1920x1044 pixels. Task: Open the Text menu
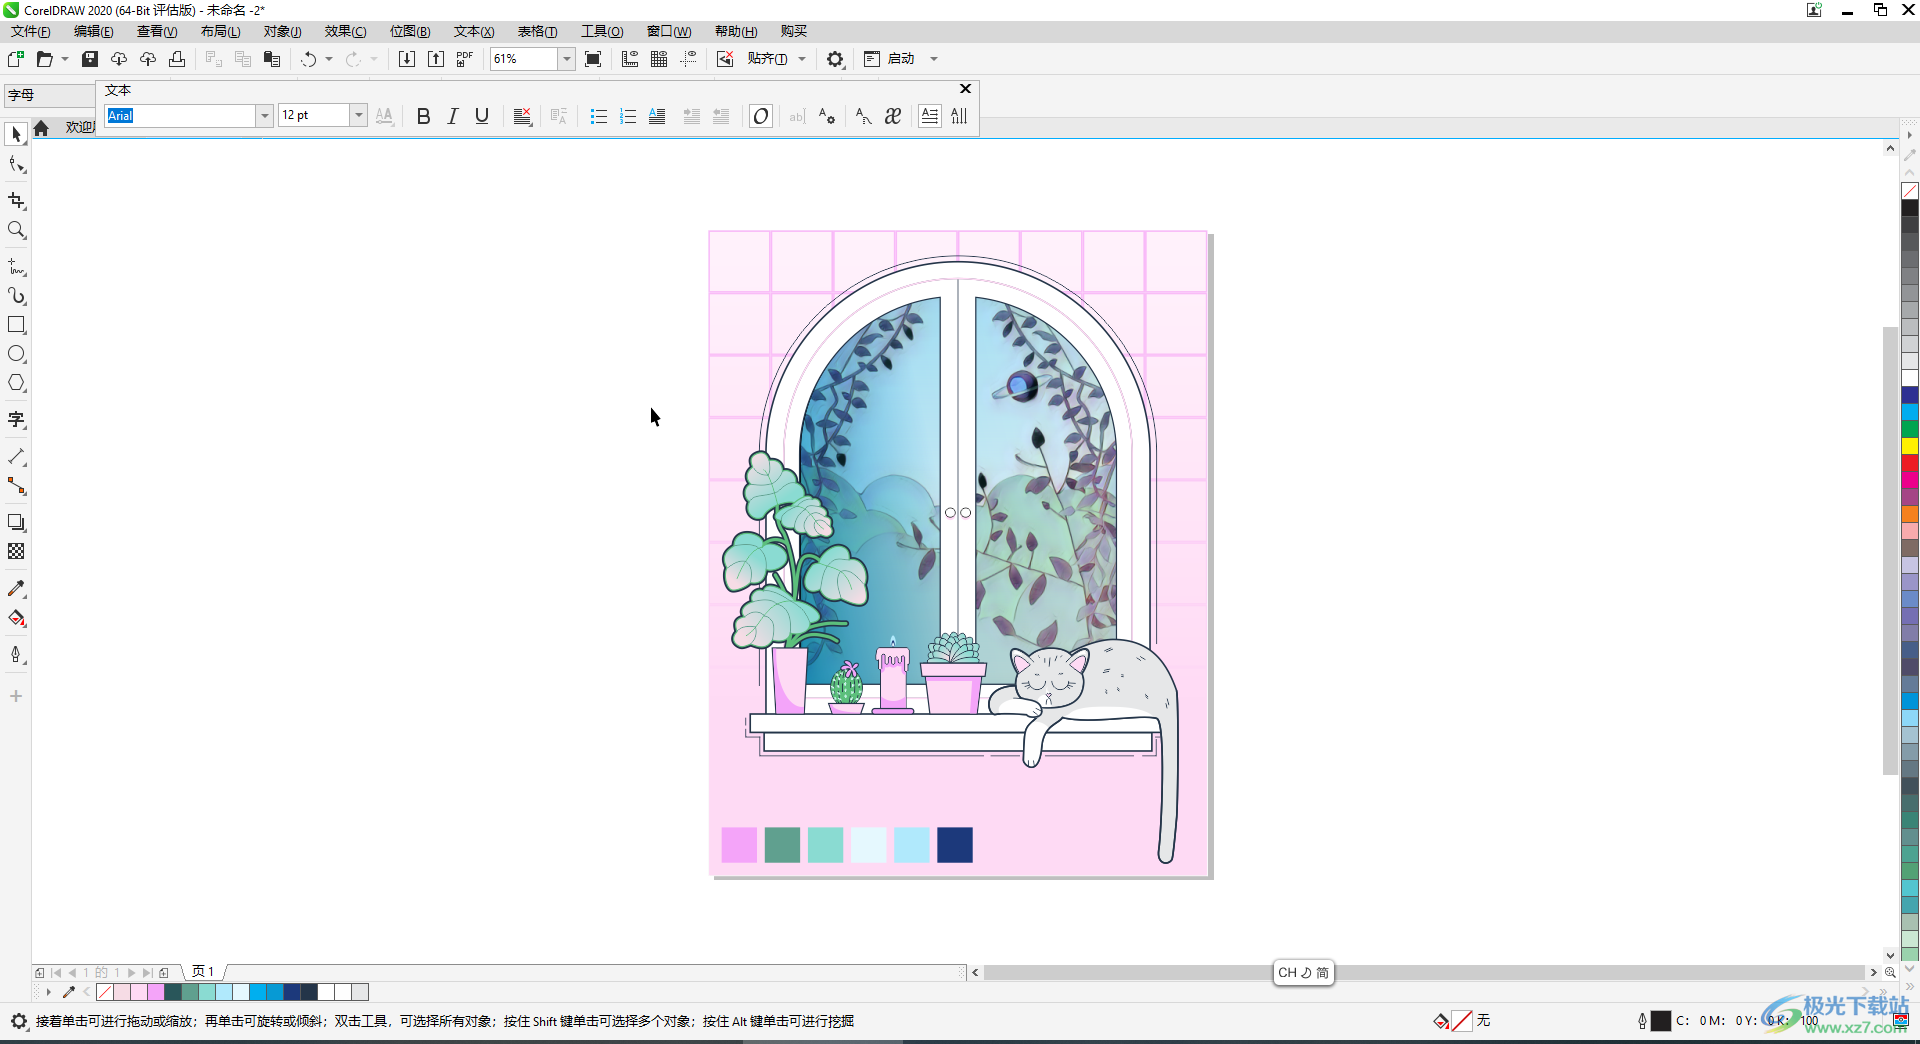474,31
